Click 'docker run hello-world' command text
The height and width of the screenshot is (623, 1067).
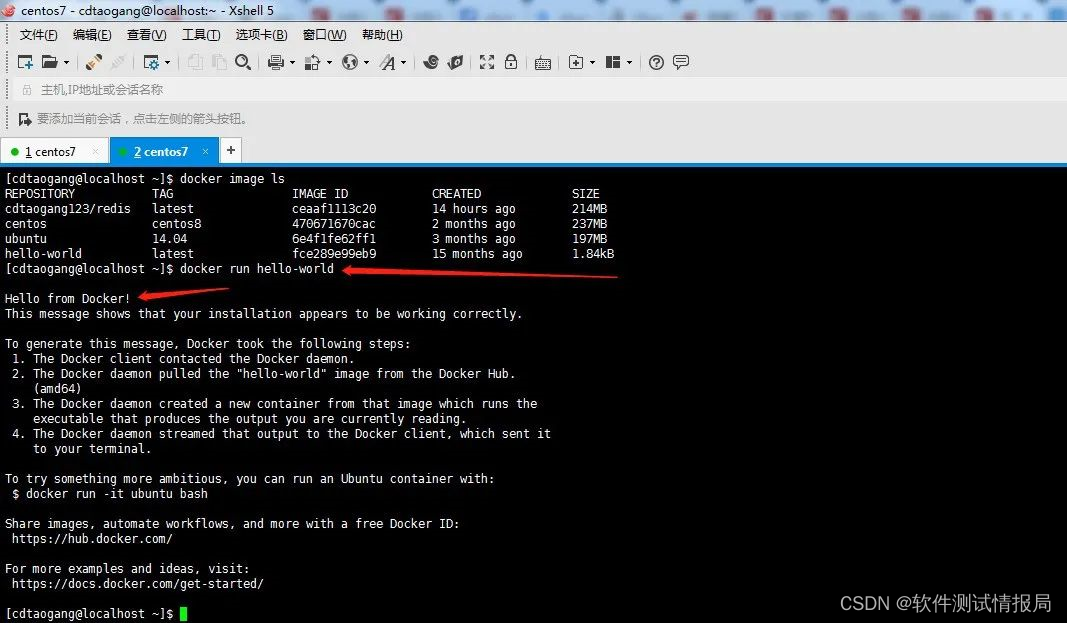pyautogui.click(x=257, y=269)
